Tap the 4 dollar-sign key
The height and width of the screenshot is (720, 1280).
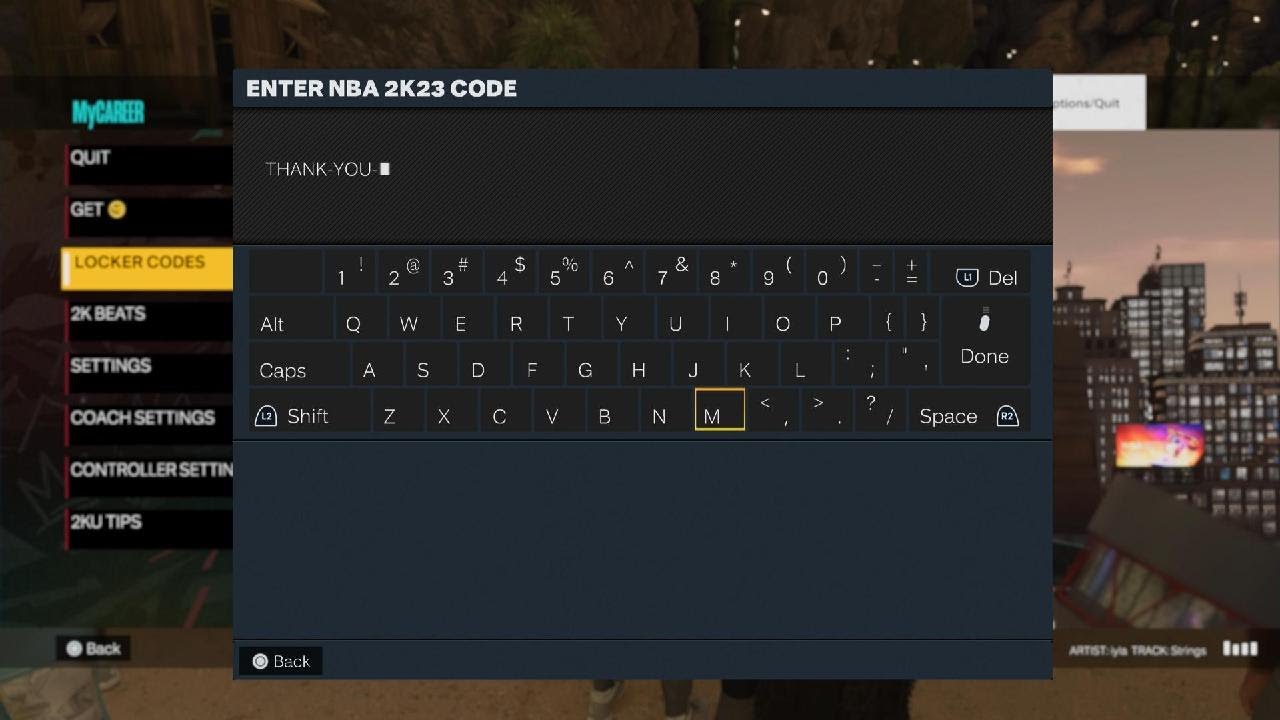pos(511,272)
